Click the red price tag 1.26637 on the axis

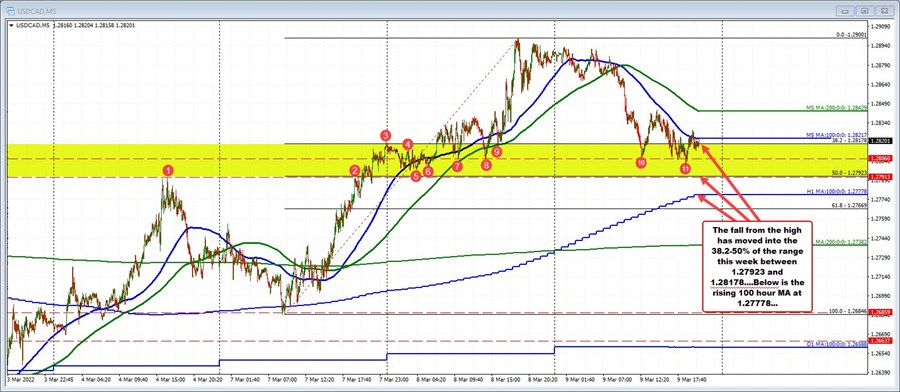coord(879,340)
